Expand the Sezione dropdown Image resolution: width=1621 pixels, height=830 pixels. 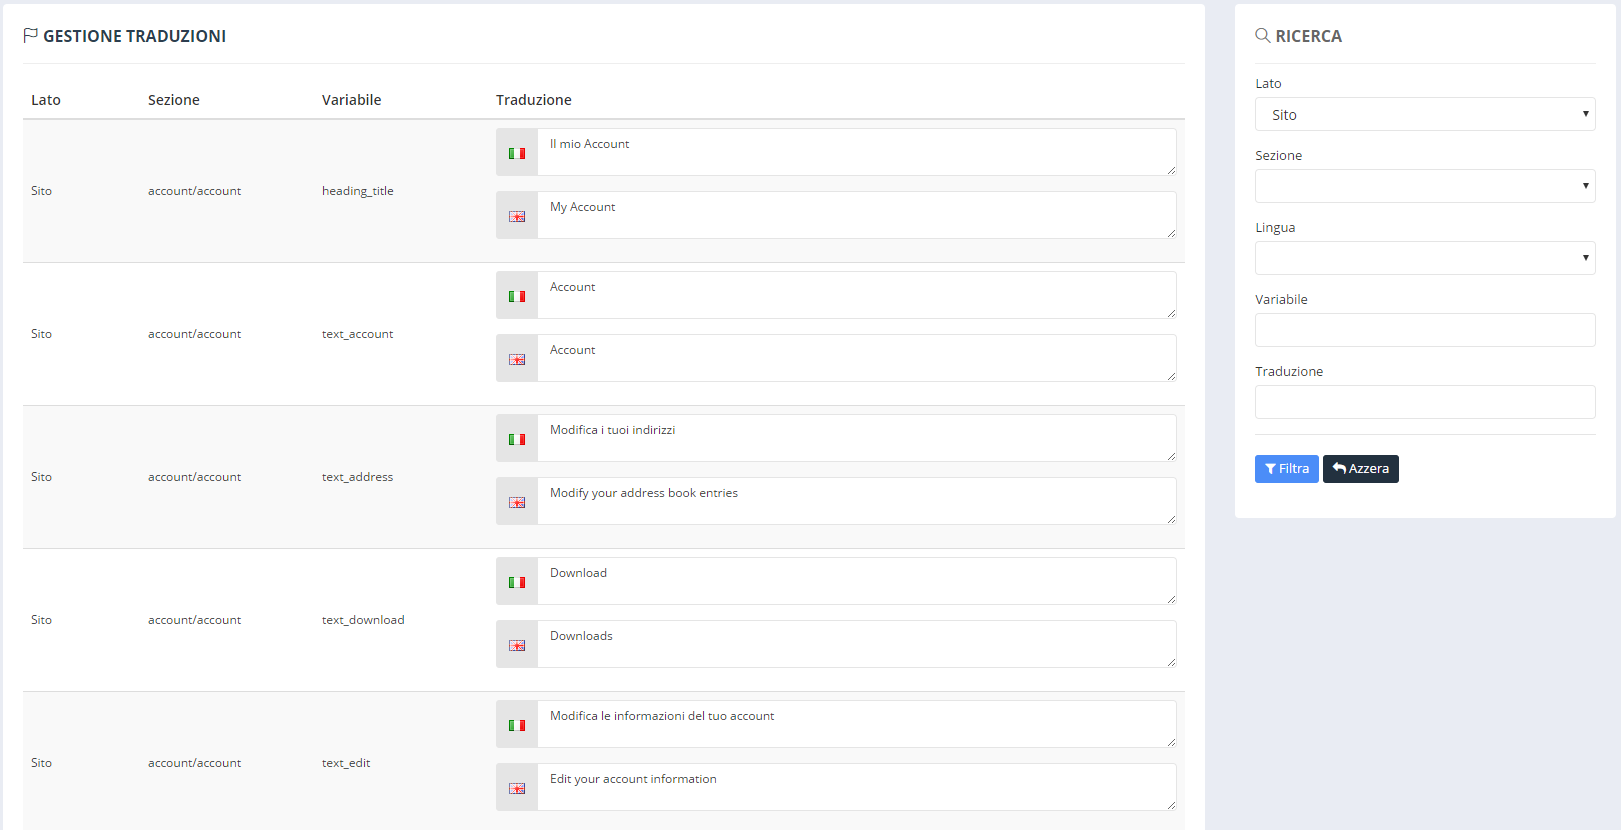pyautogui.click(x=1425, y=186)
